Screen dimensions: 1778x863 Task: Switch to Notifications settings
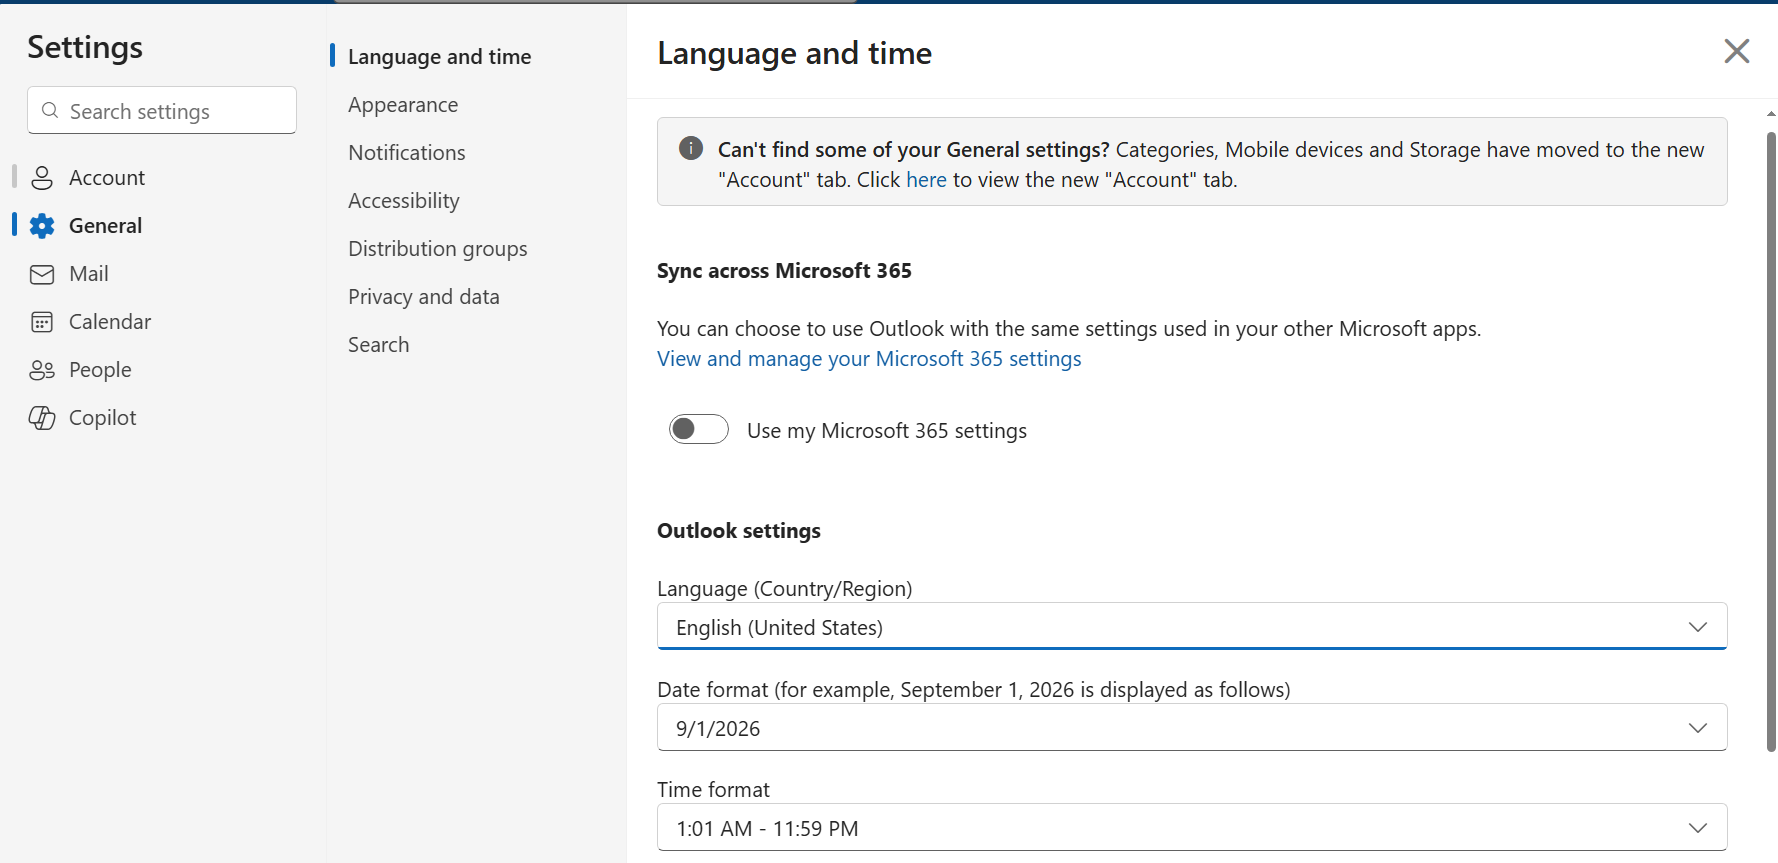click(x=407, y=153)
